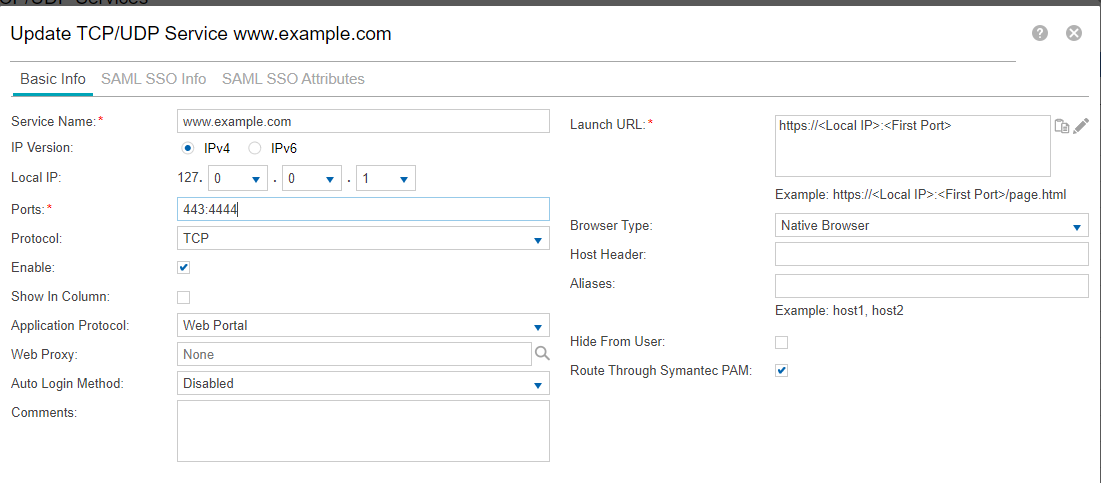Open the last Local IP octet dropdown
This screenshot has height=483, width=1101.
386,179
